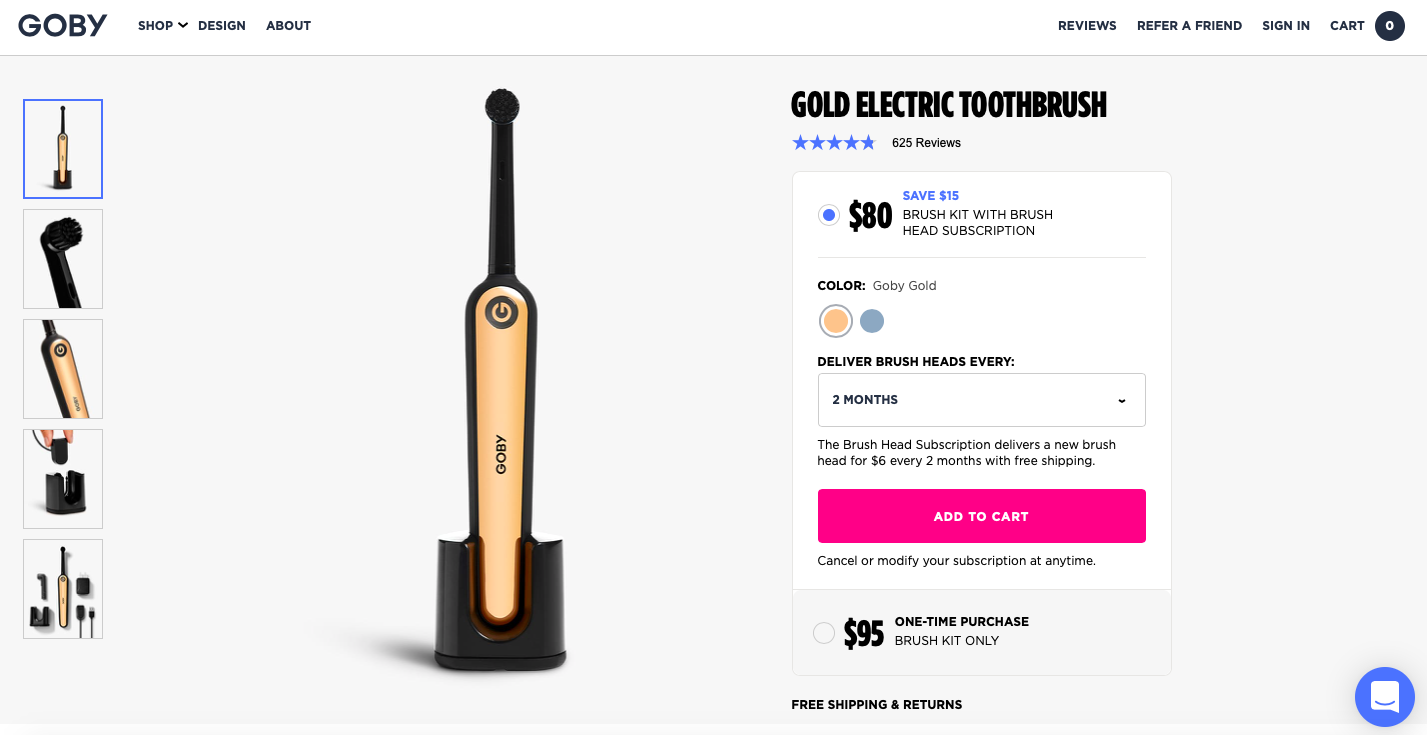Open the ABOUT menu item
1427x735 pixels.
point(288,26)
